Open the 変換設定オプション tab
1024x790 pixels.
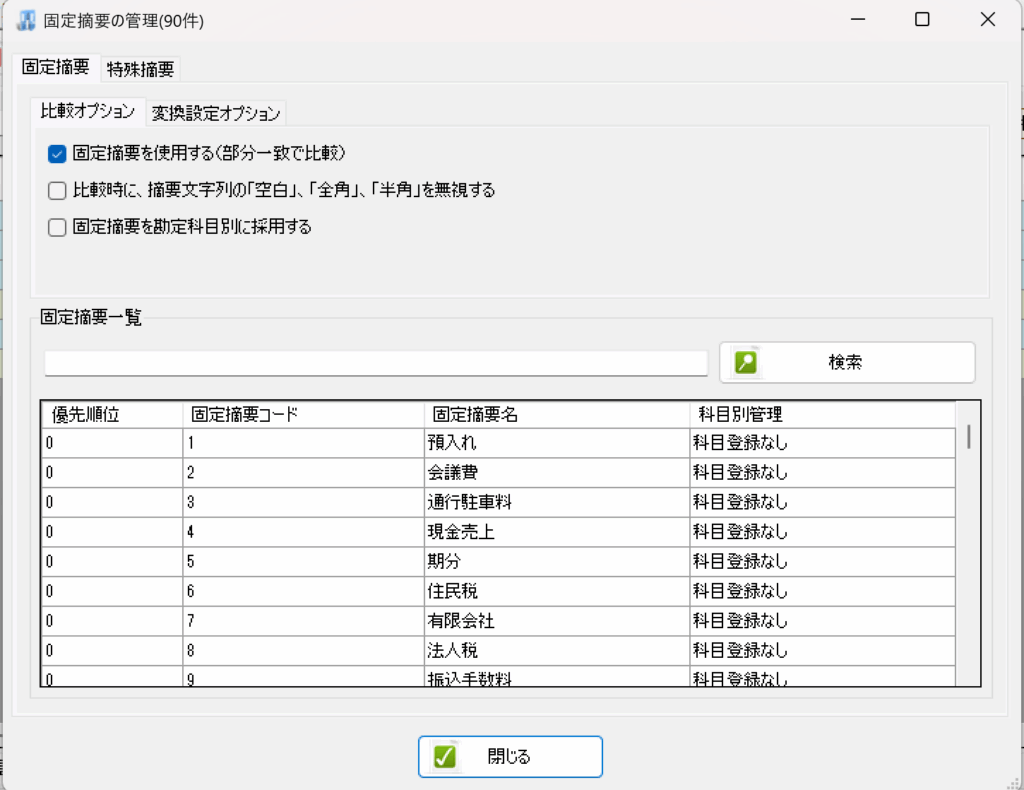pos(216,113)
